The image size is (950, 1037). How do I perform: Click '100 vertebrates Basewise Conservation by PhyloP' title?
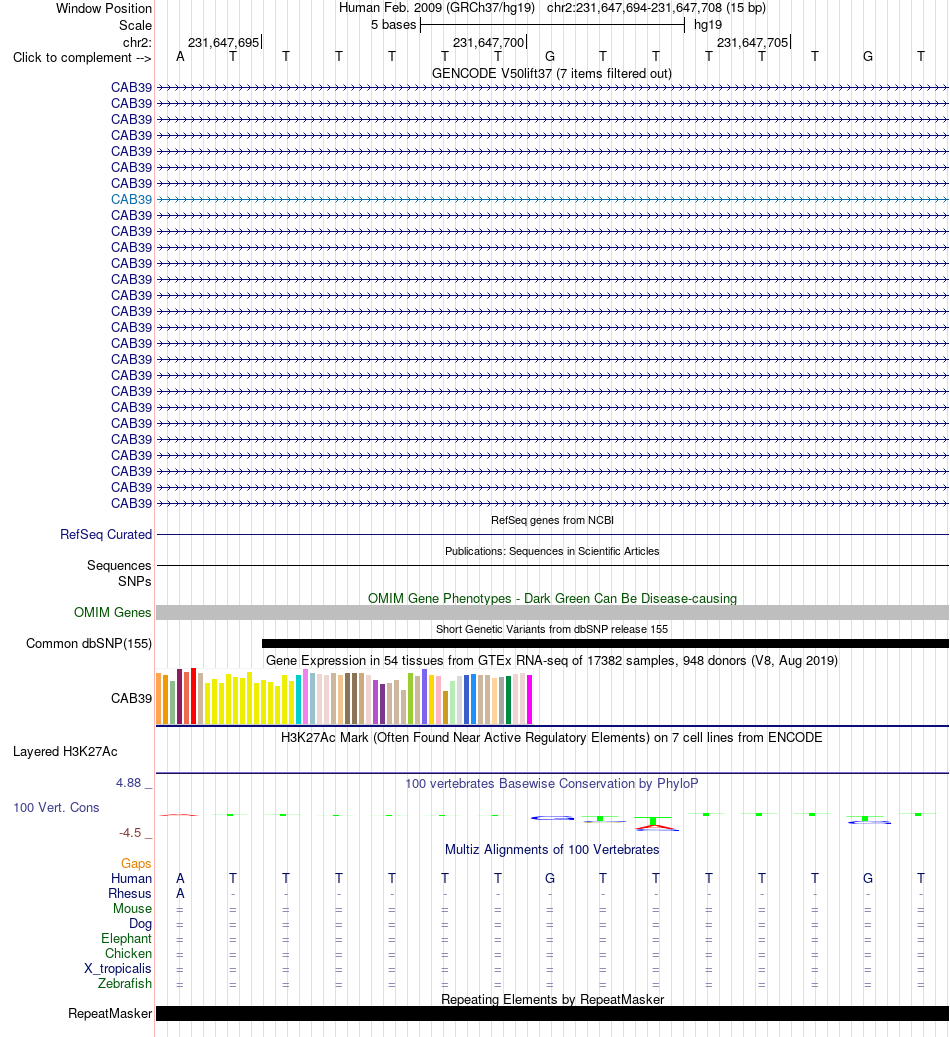552,784
